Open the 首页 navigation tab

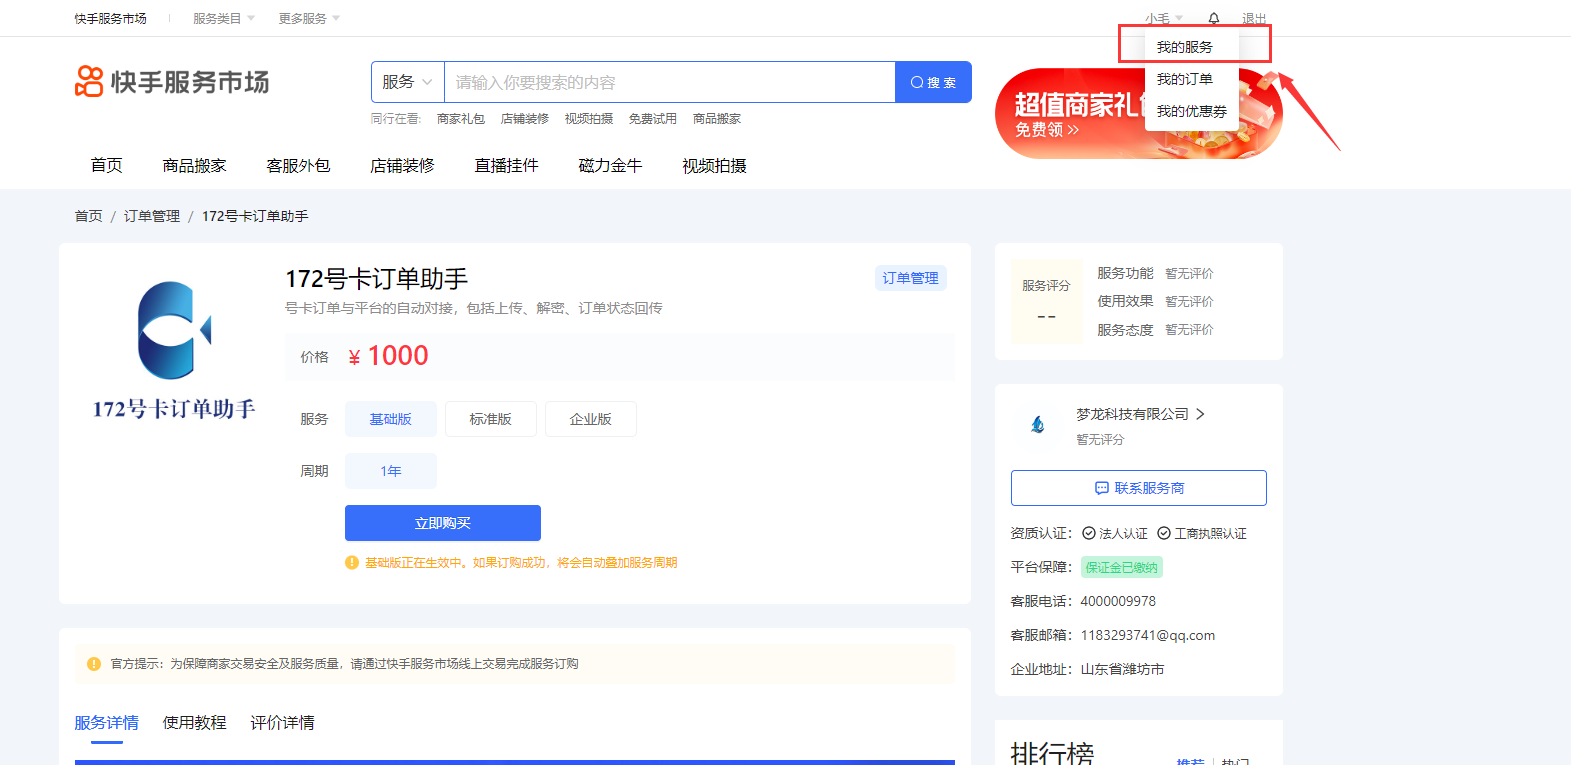[x=106, y=165]
